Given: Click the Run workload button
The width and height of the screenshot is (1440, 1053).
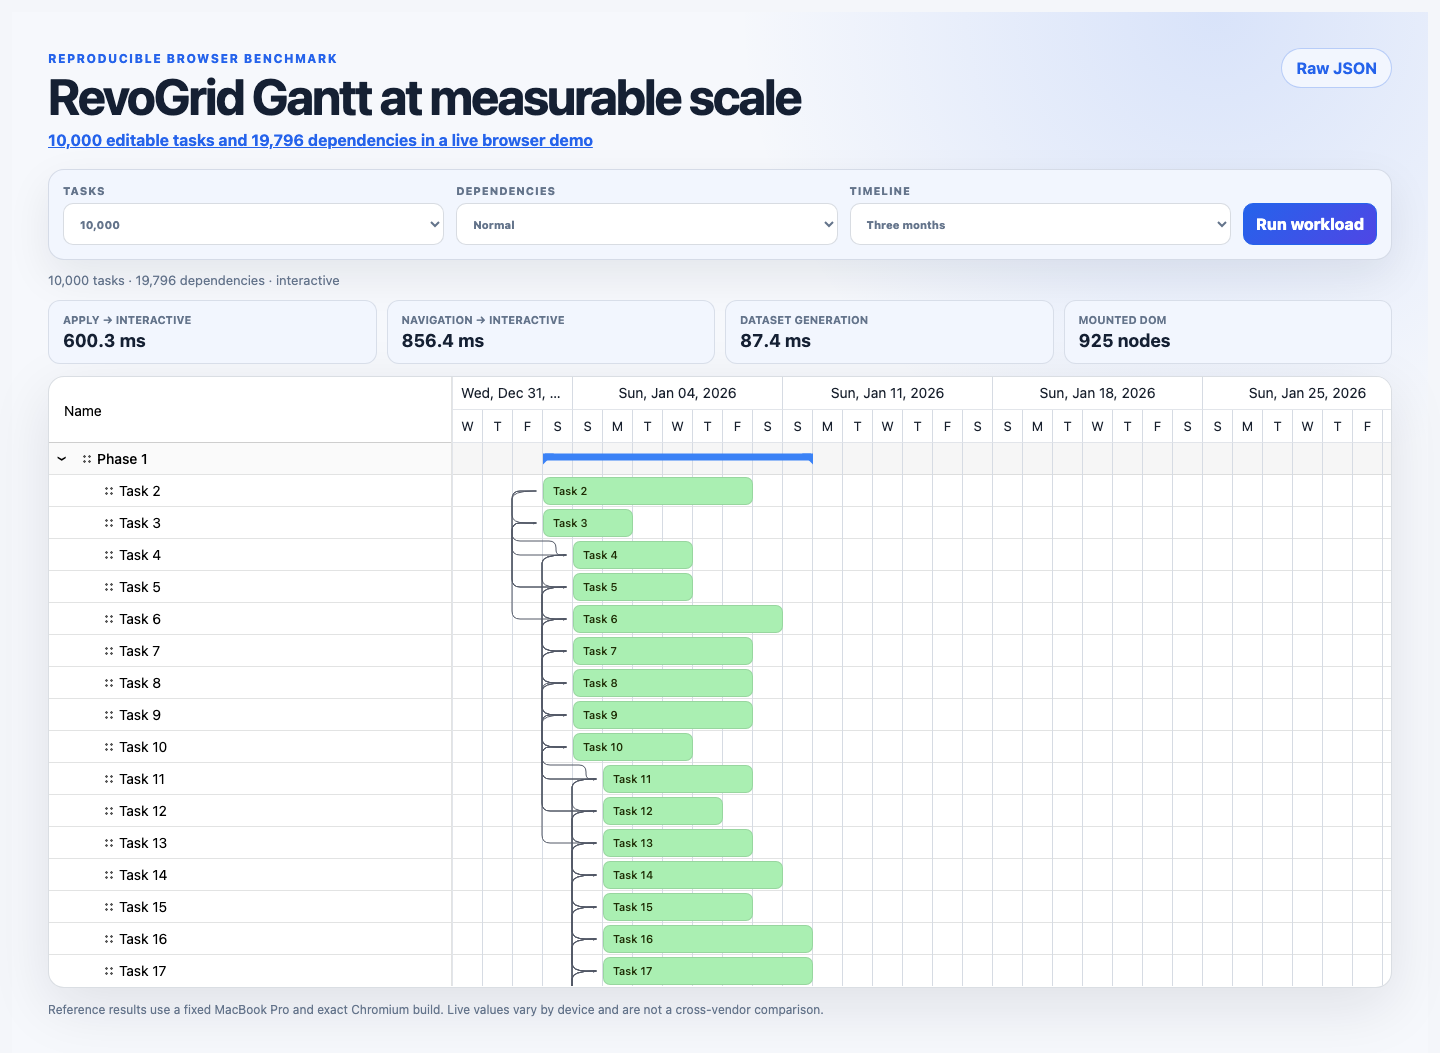Looking at the screenshot, I should pyautogui.click(x=1310, y=224).
